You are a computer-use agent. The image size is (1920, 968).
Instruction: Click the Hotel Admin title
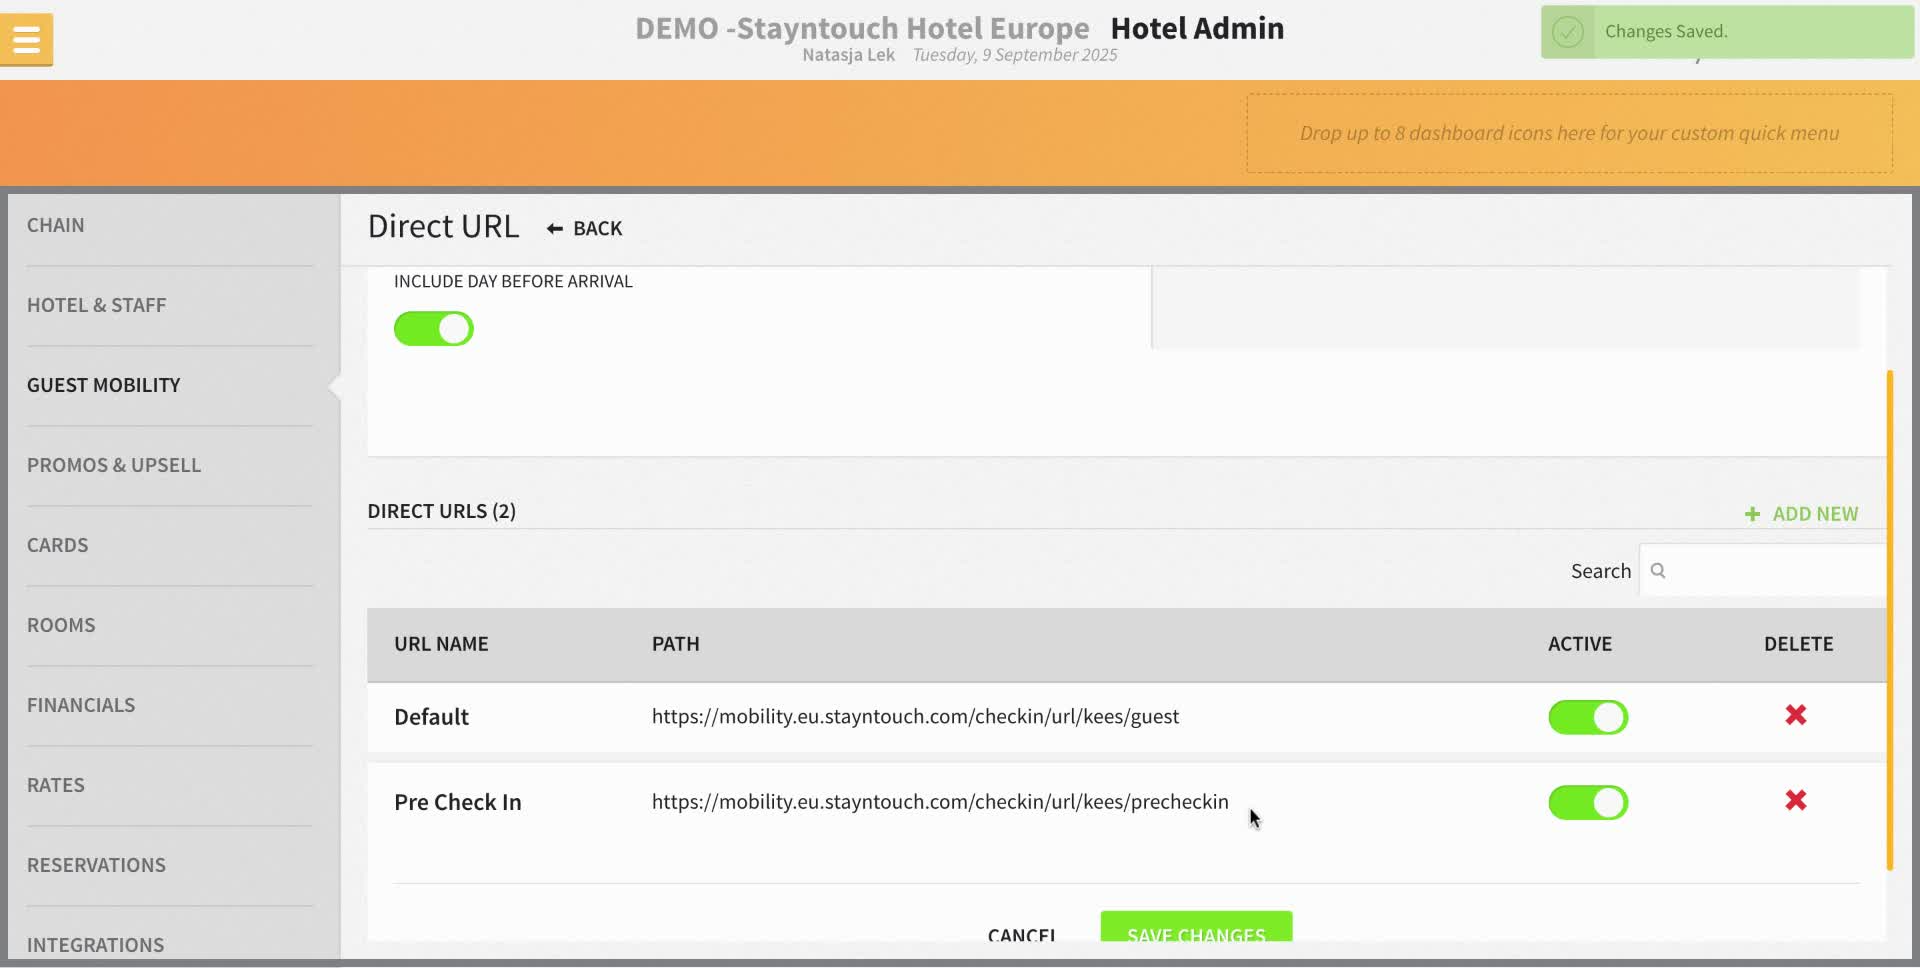(1197, 28)
